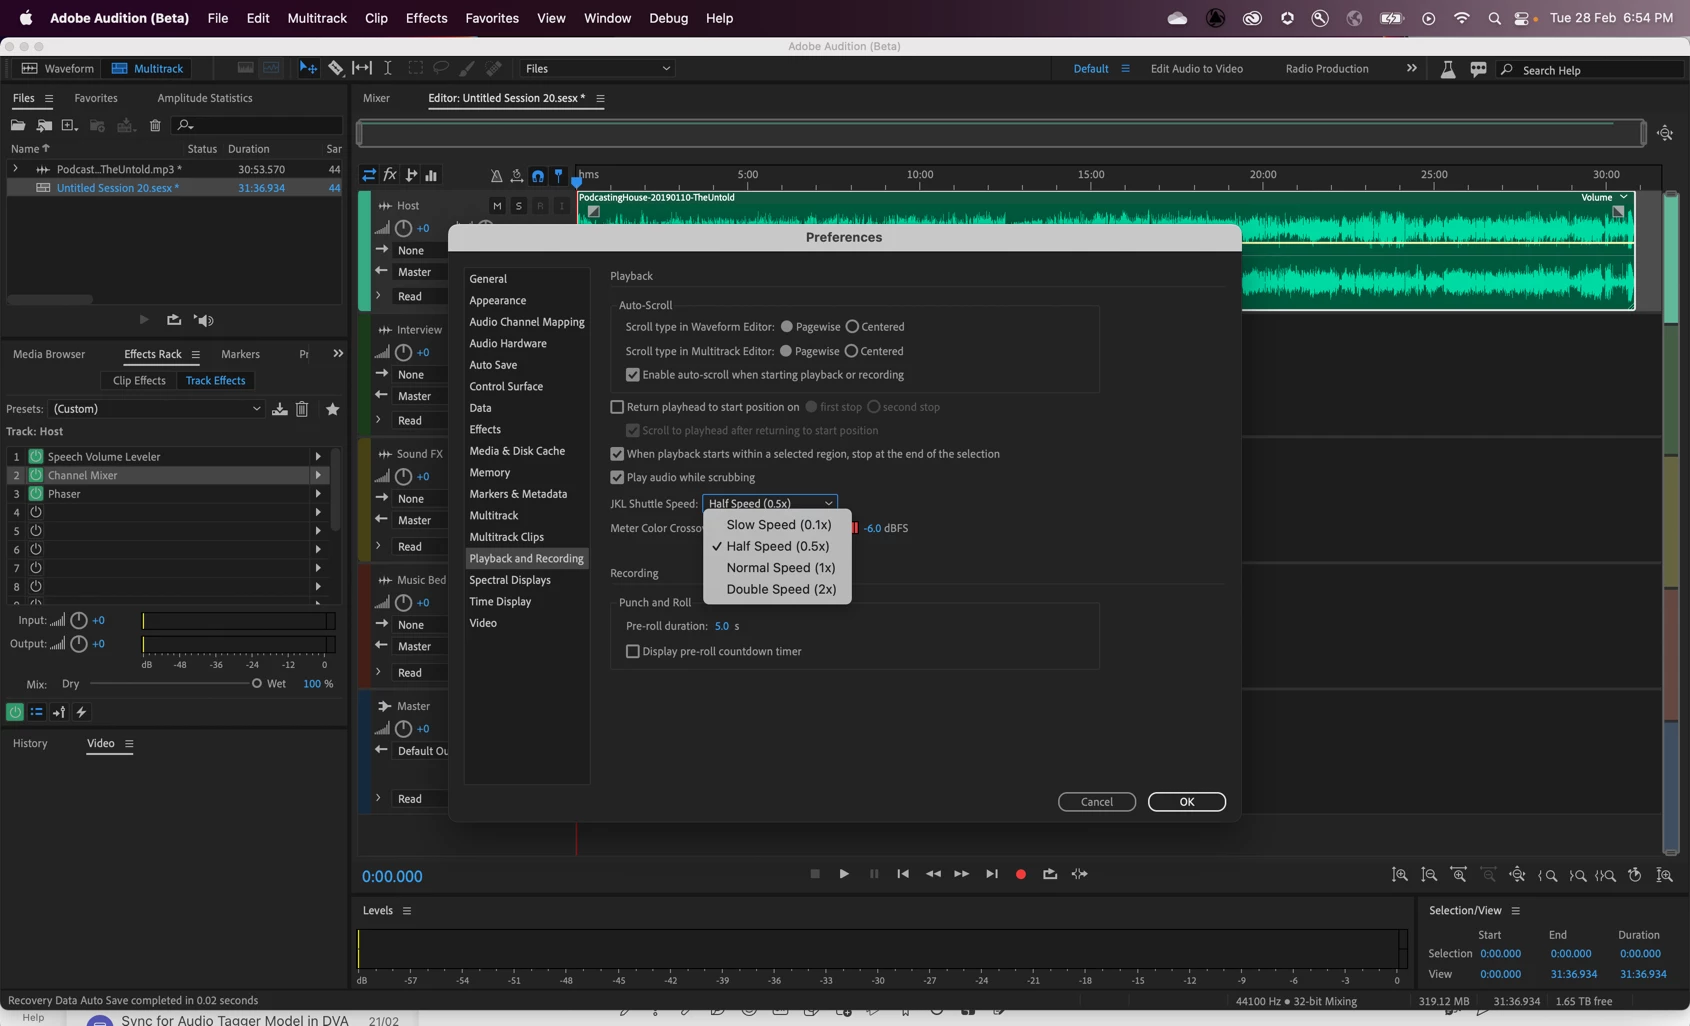
Task: Toggle stop at end of selection checkbox
Action: (x=617, y=454)
